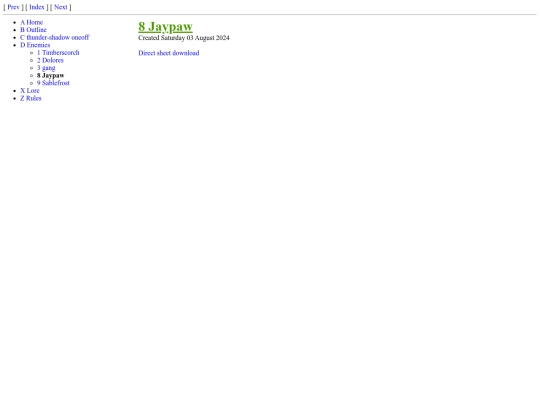
Task: Click the circle bullet beside 9 Sablefrost
Action: (x=32, y=83)
